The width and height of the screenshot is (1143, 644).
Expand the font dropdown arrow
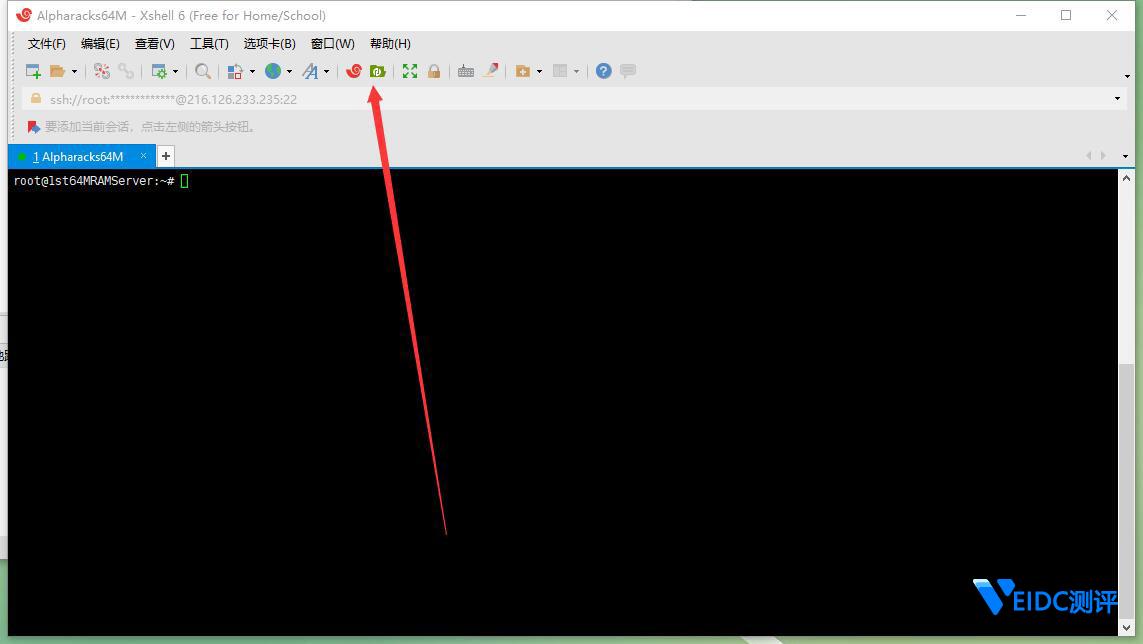327,71
